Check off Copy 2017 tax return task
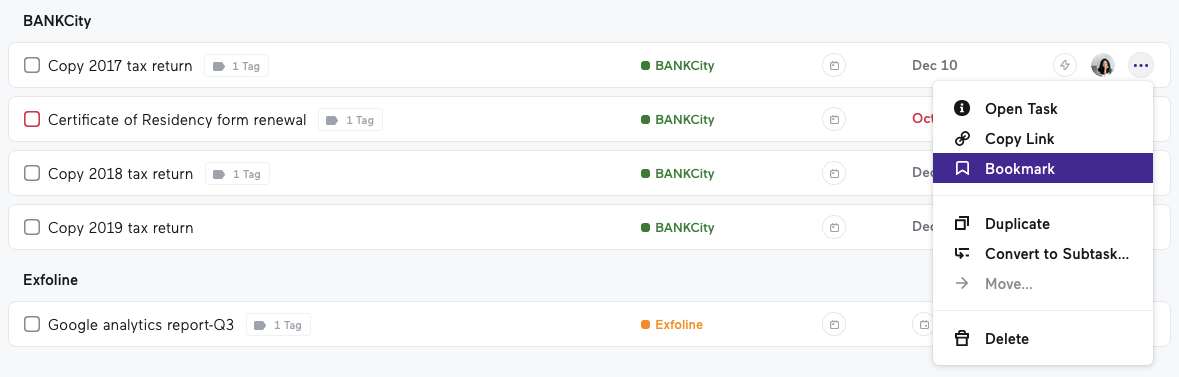Image resolution: width=1179 pixels, height=377 pixels. [32, 65]
